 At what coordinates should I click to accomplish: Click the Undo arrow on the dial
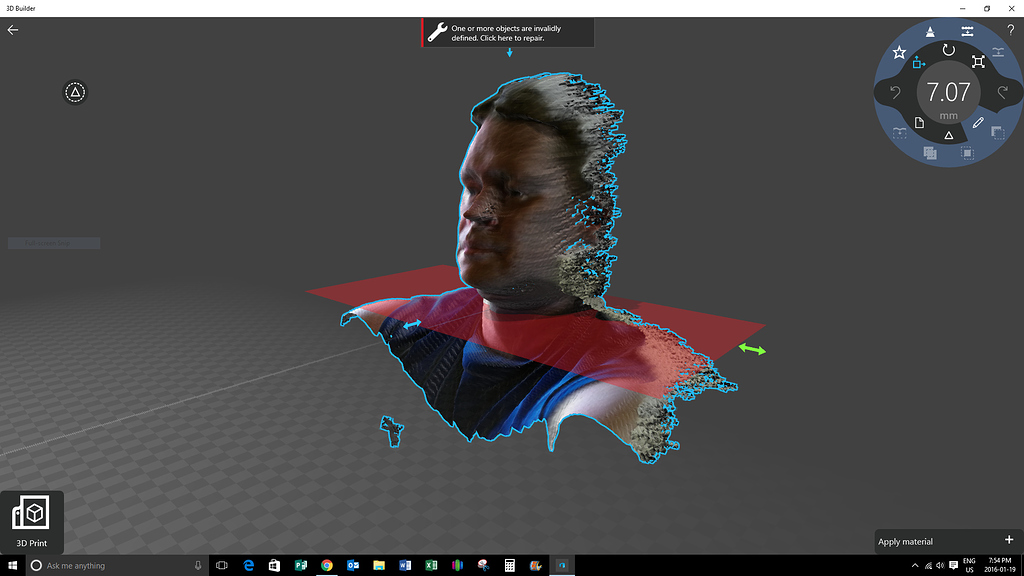(895, 91)
